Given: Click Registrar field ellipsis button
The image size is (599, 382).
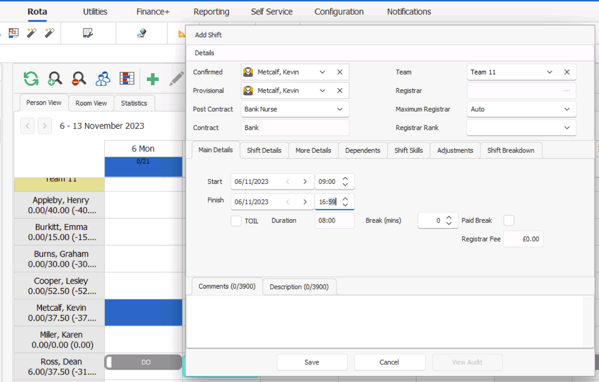Looking at the screenshot, I should 567,91.
